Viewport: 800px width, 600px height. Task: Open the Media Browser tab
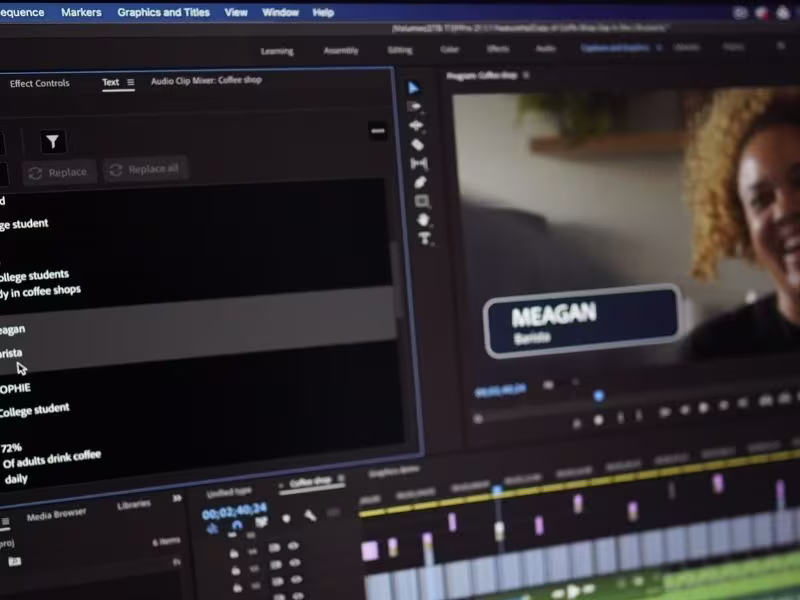click(x=56, y=515)
